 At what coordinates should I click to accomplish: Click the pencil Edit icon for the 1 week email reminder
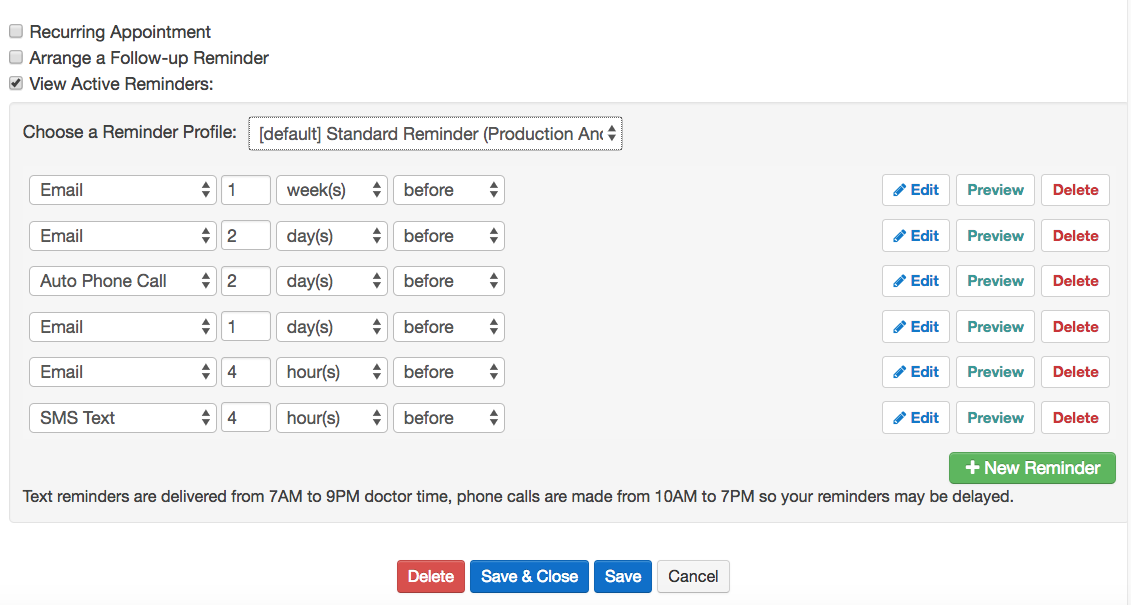coord(899,190)
